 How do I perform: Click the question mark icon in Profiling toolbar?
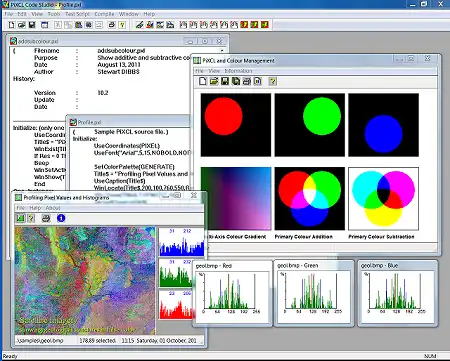click(31, 218)
